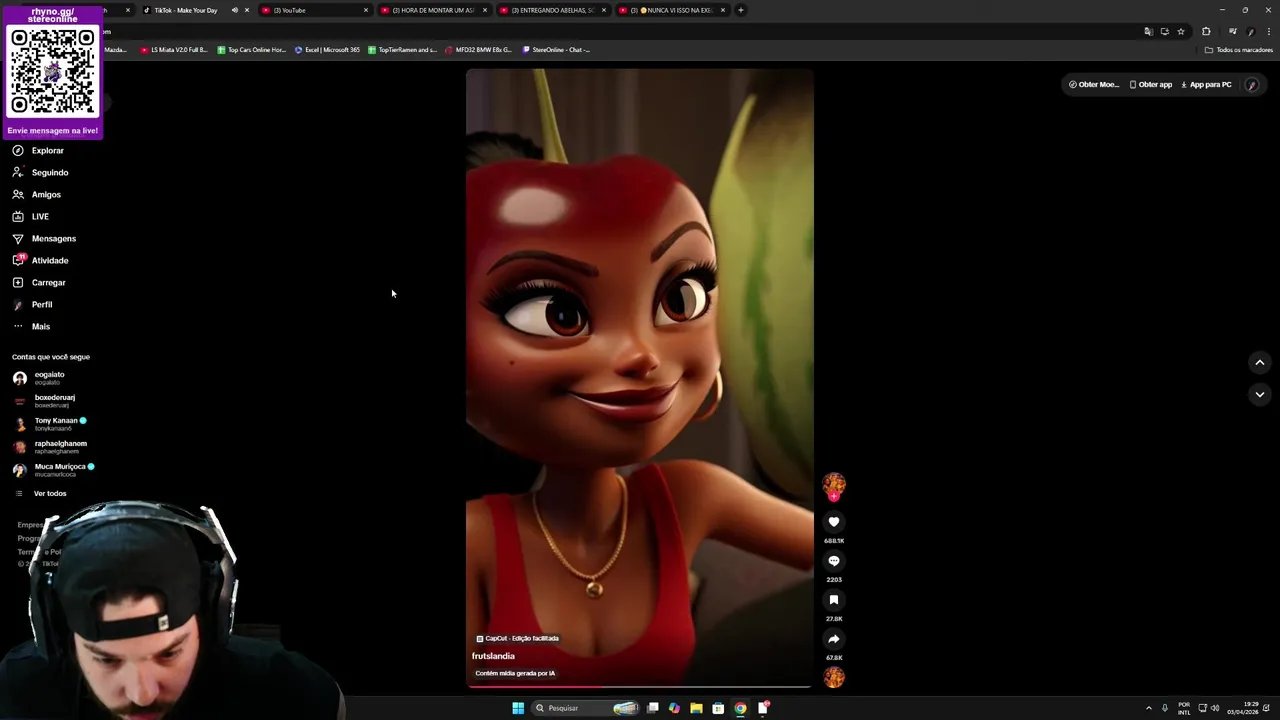Click CapCut Edição facilitada tag
Screen dimensions: 1280x720
[x=517, y=638]
